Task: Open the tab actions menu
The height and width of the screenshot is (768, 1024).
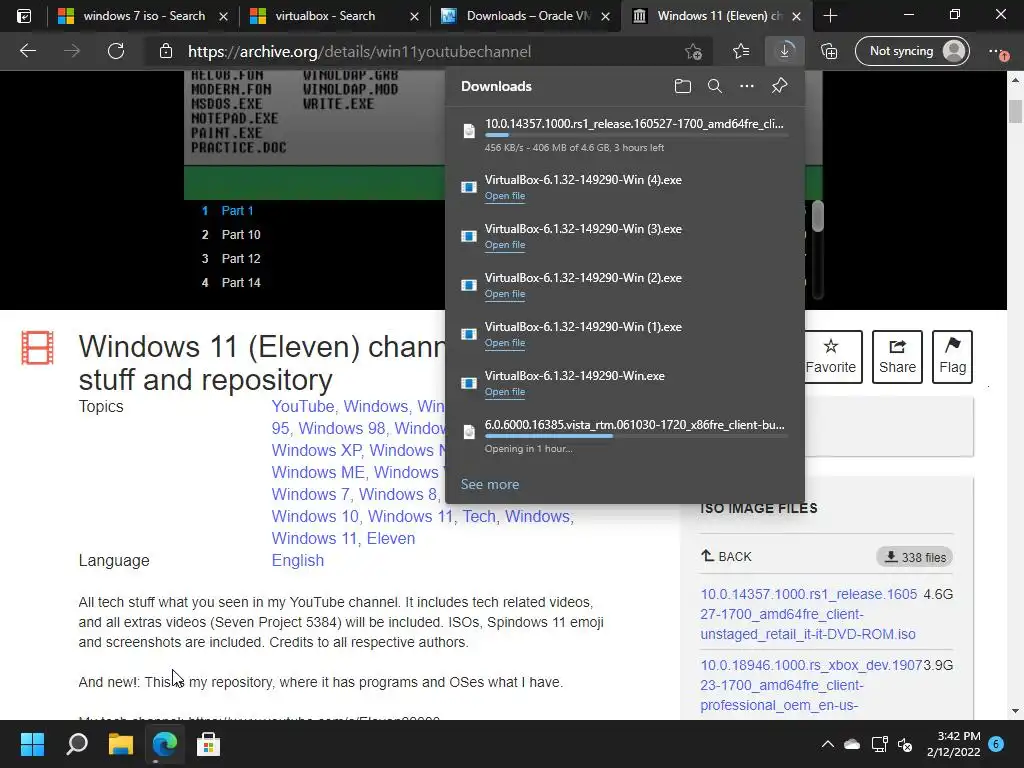Action: (x=24, y=16)
